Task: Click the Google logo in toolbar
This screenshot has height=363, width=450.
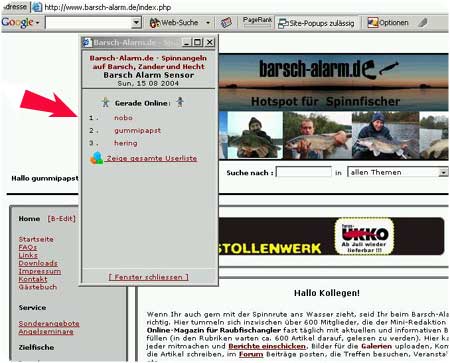Action: [x=17, y=23]
